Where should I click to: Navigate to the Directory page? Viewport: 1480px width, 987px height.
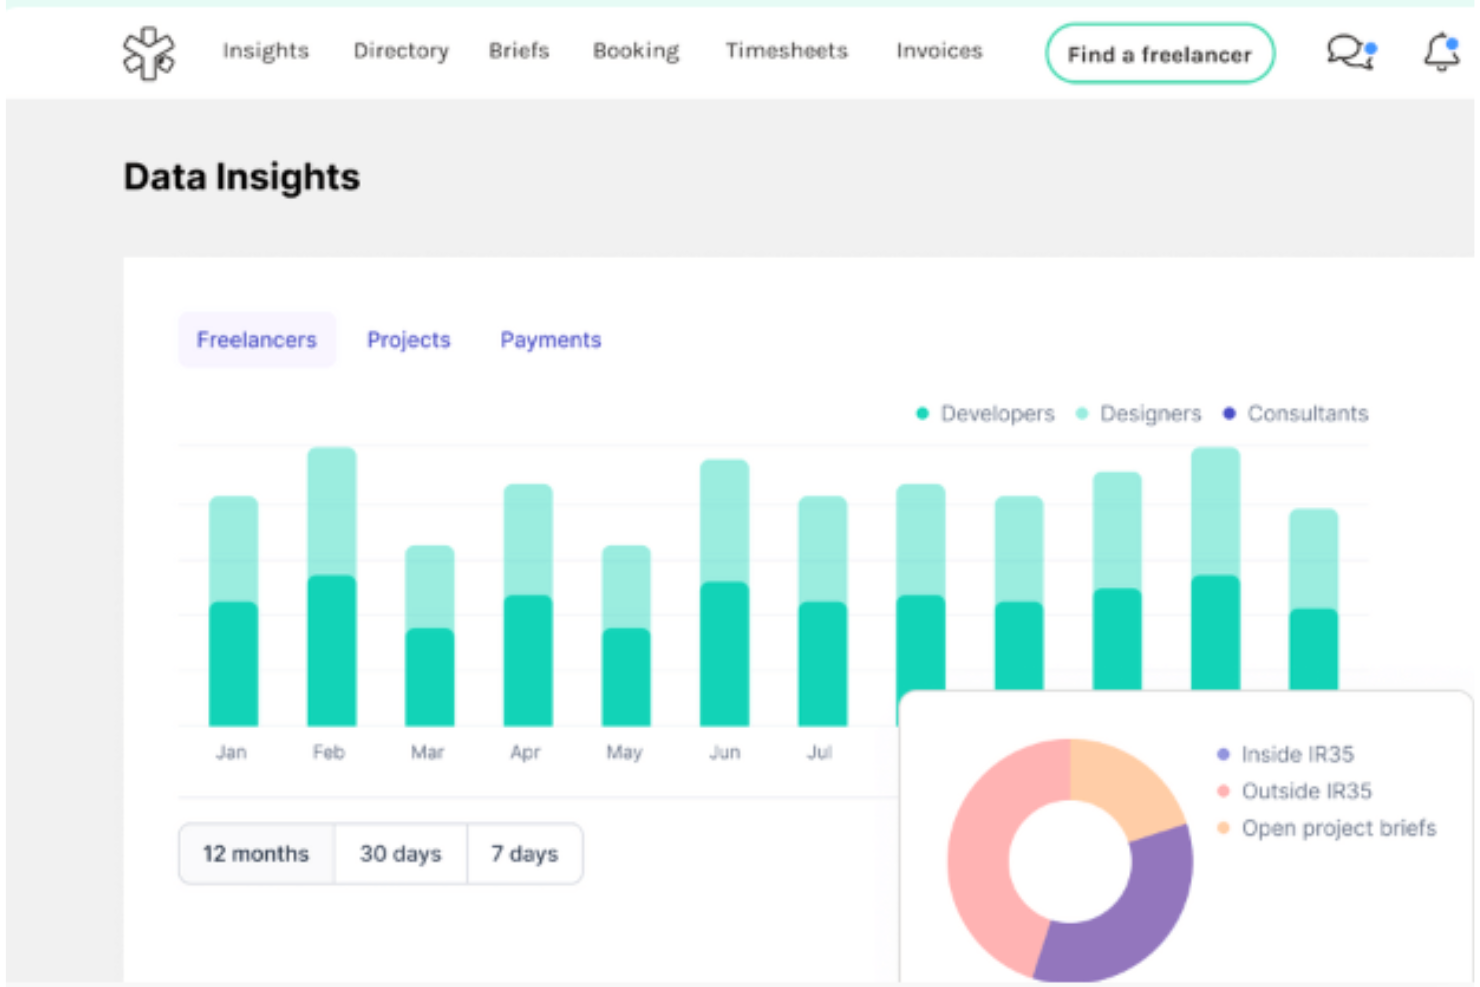[401, 51]
